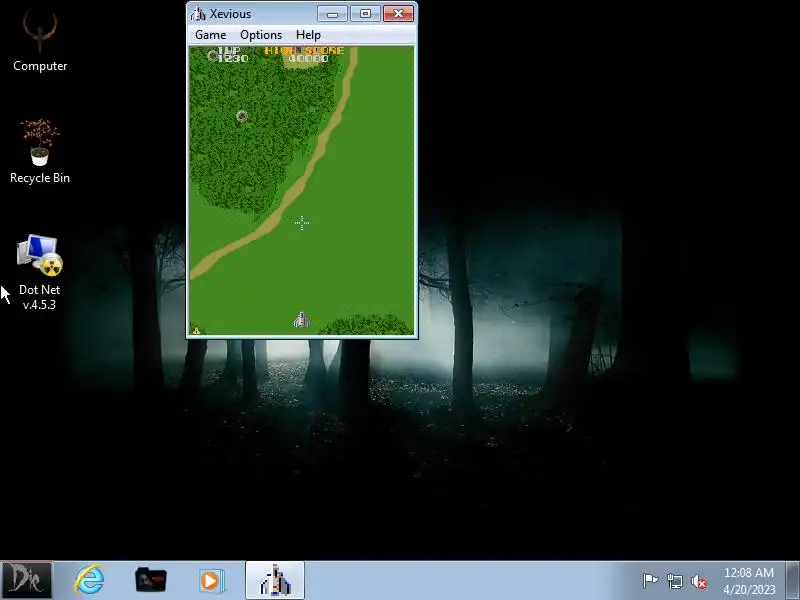This screenshot has height=600, width=800.
Task: Click the Xevious title bar app icon
Action: [x=198, y=14]
